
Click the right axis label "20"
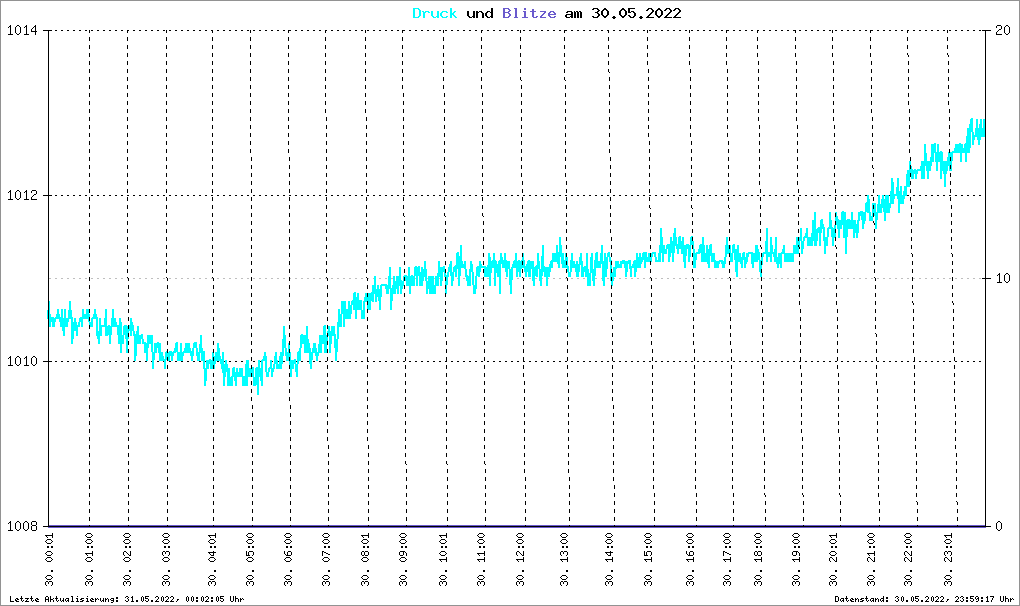pos(1003,31)
